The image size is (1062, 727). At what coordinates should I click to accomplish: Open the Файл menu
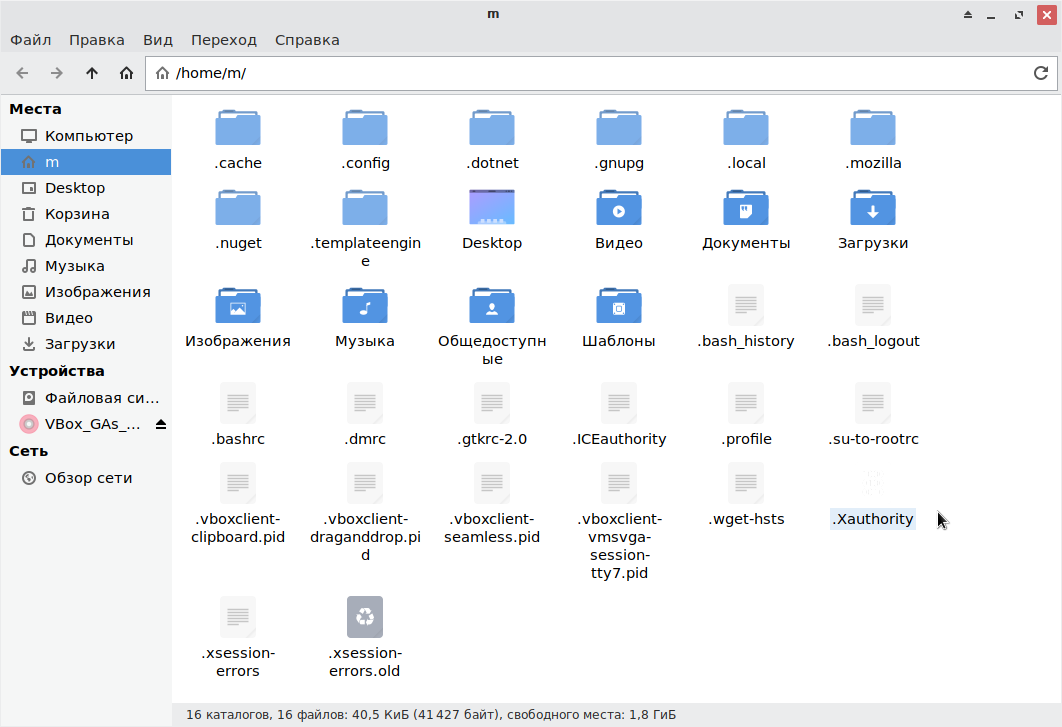[31, 40]
